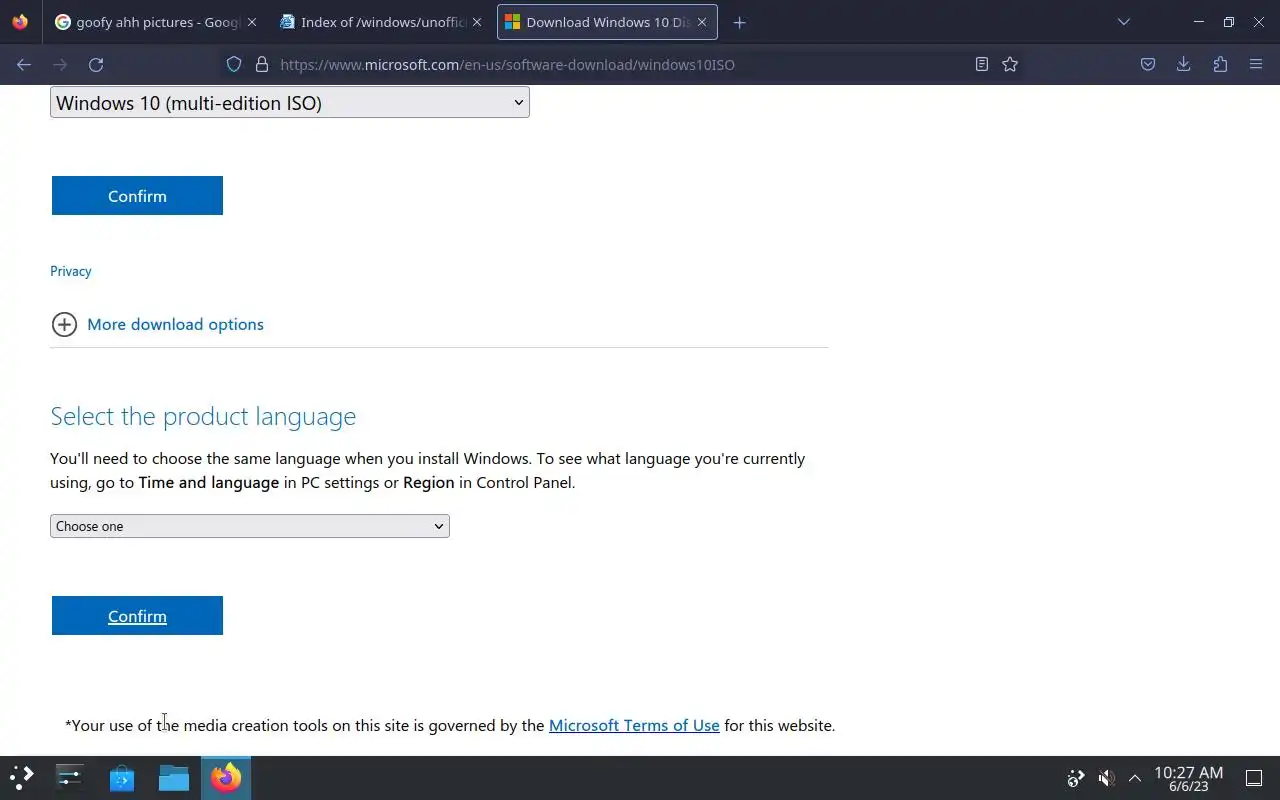
Task: Select the Download Windows 10 Disc Image tab
Action: pyautogui.click(x=606, y=22)
